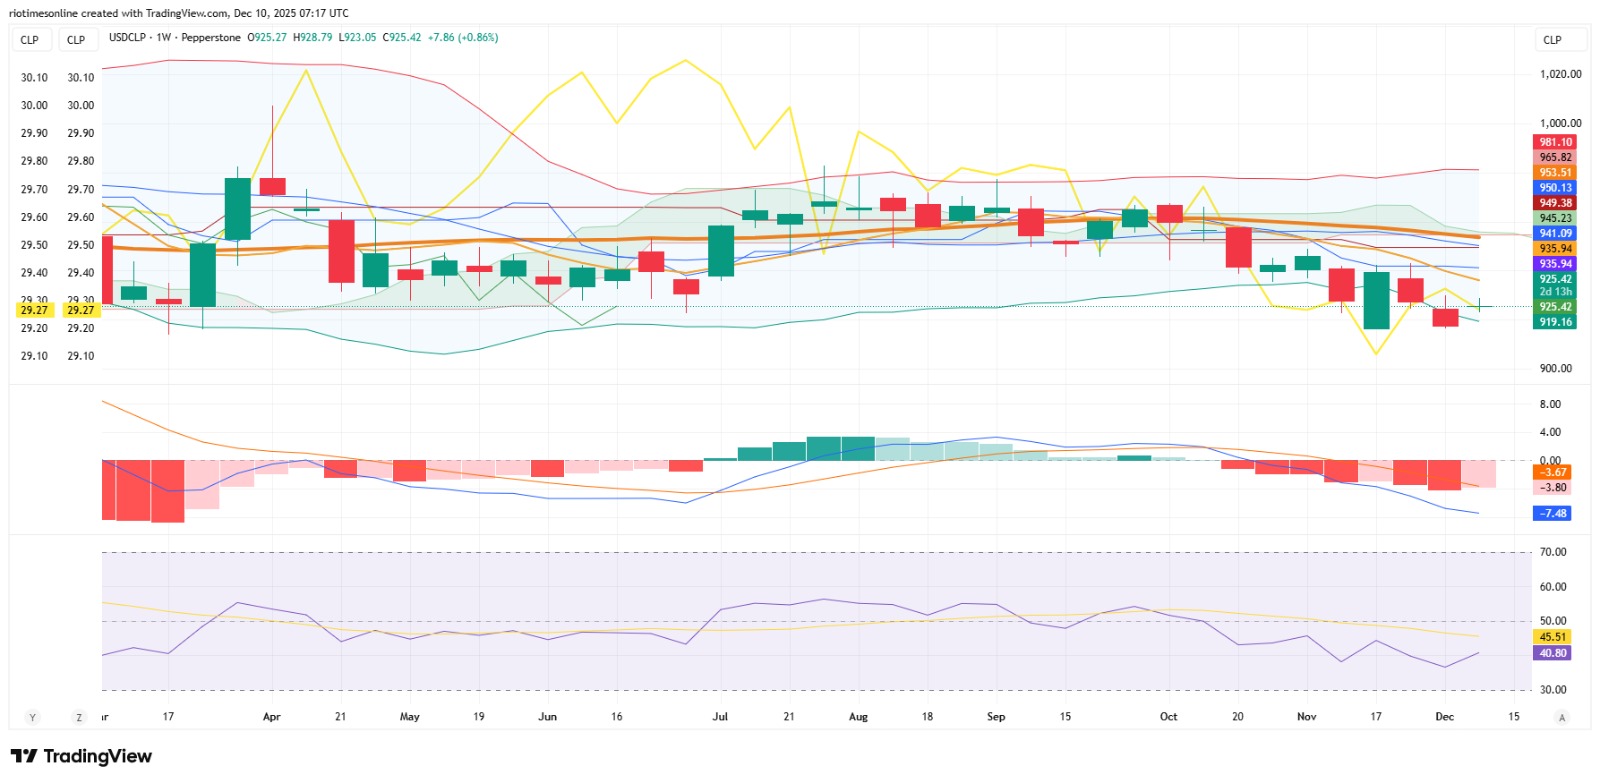This screenshot has width=1600, height=783.
Task: Click the Apr label on the time axis
Action: point(271,717)
